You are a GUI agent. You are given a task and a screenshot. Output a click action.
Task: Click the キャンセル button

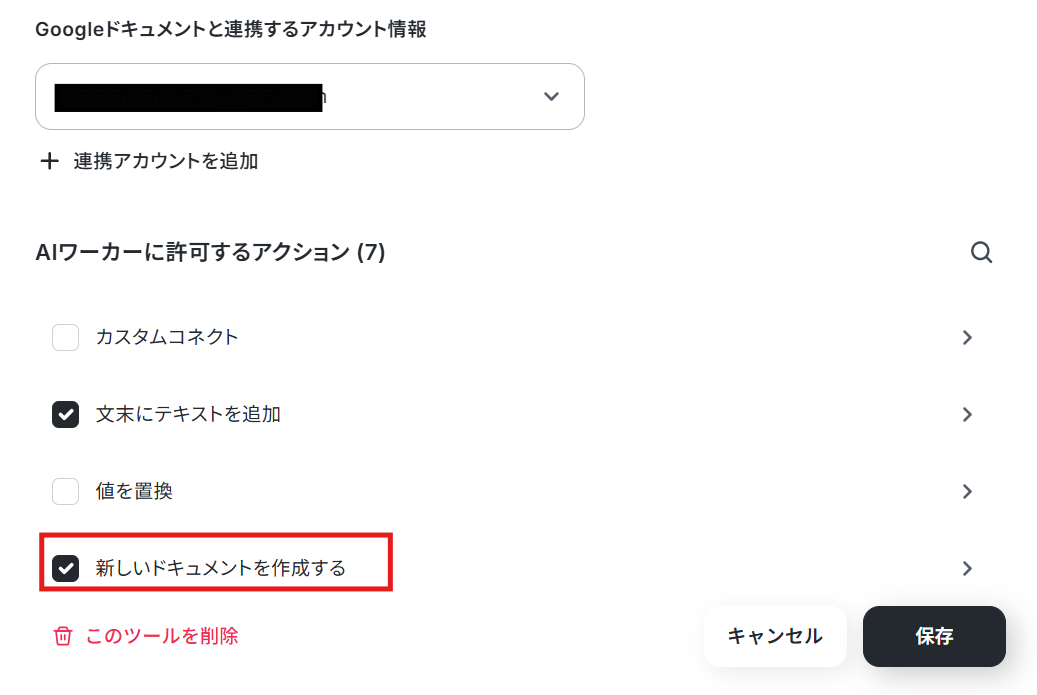[775, 636]
